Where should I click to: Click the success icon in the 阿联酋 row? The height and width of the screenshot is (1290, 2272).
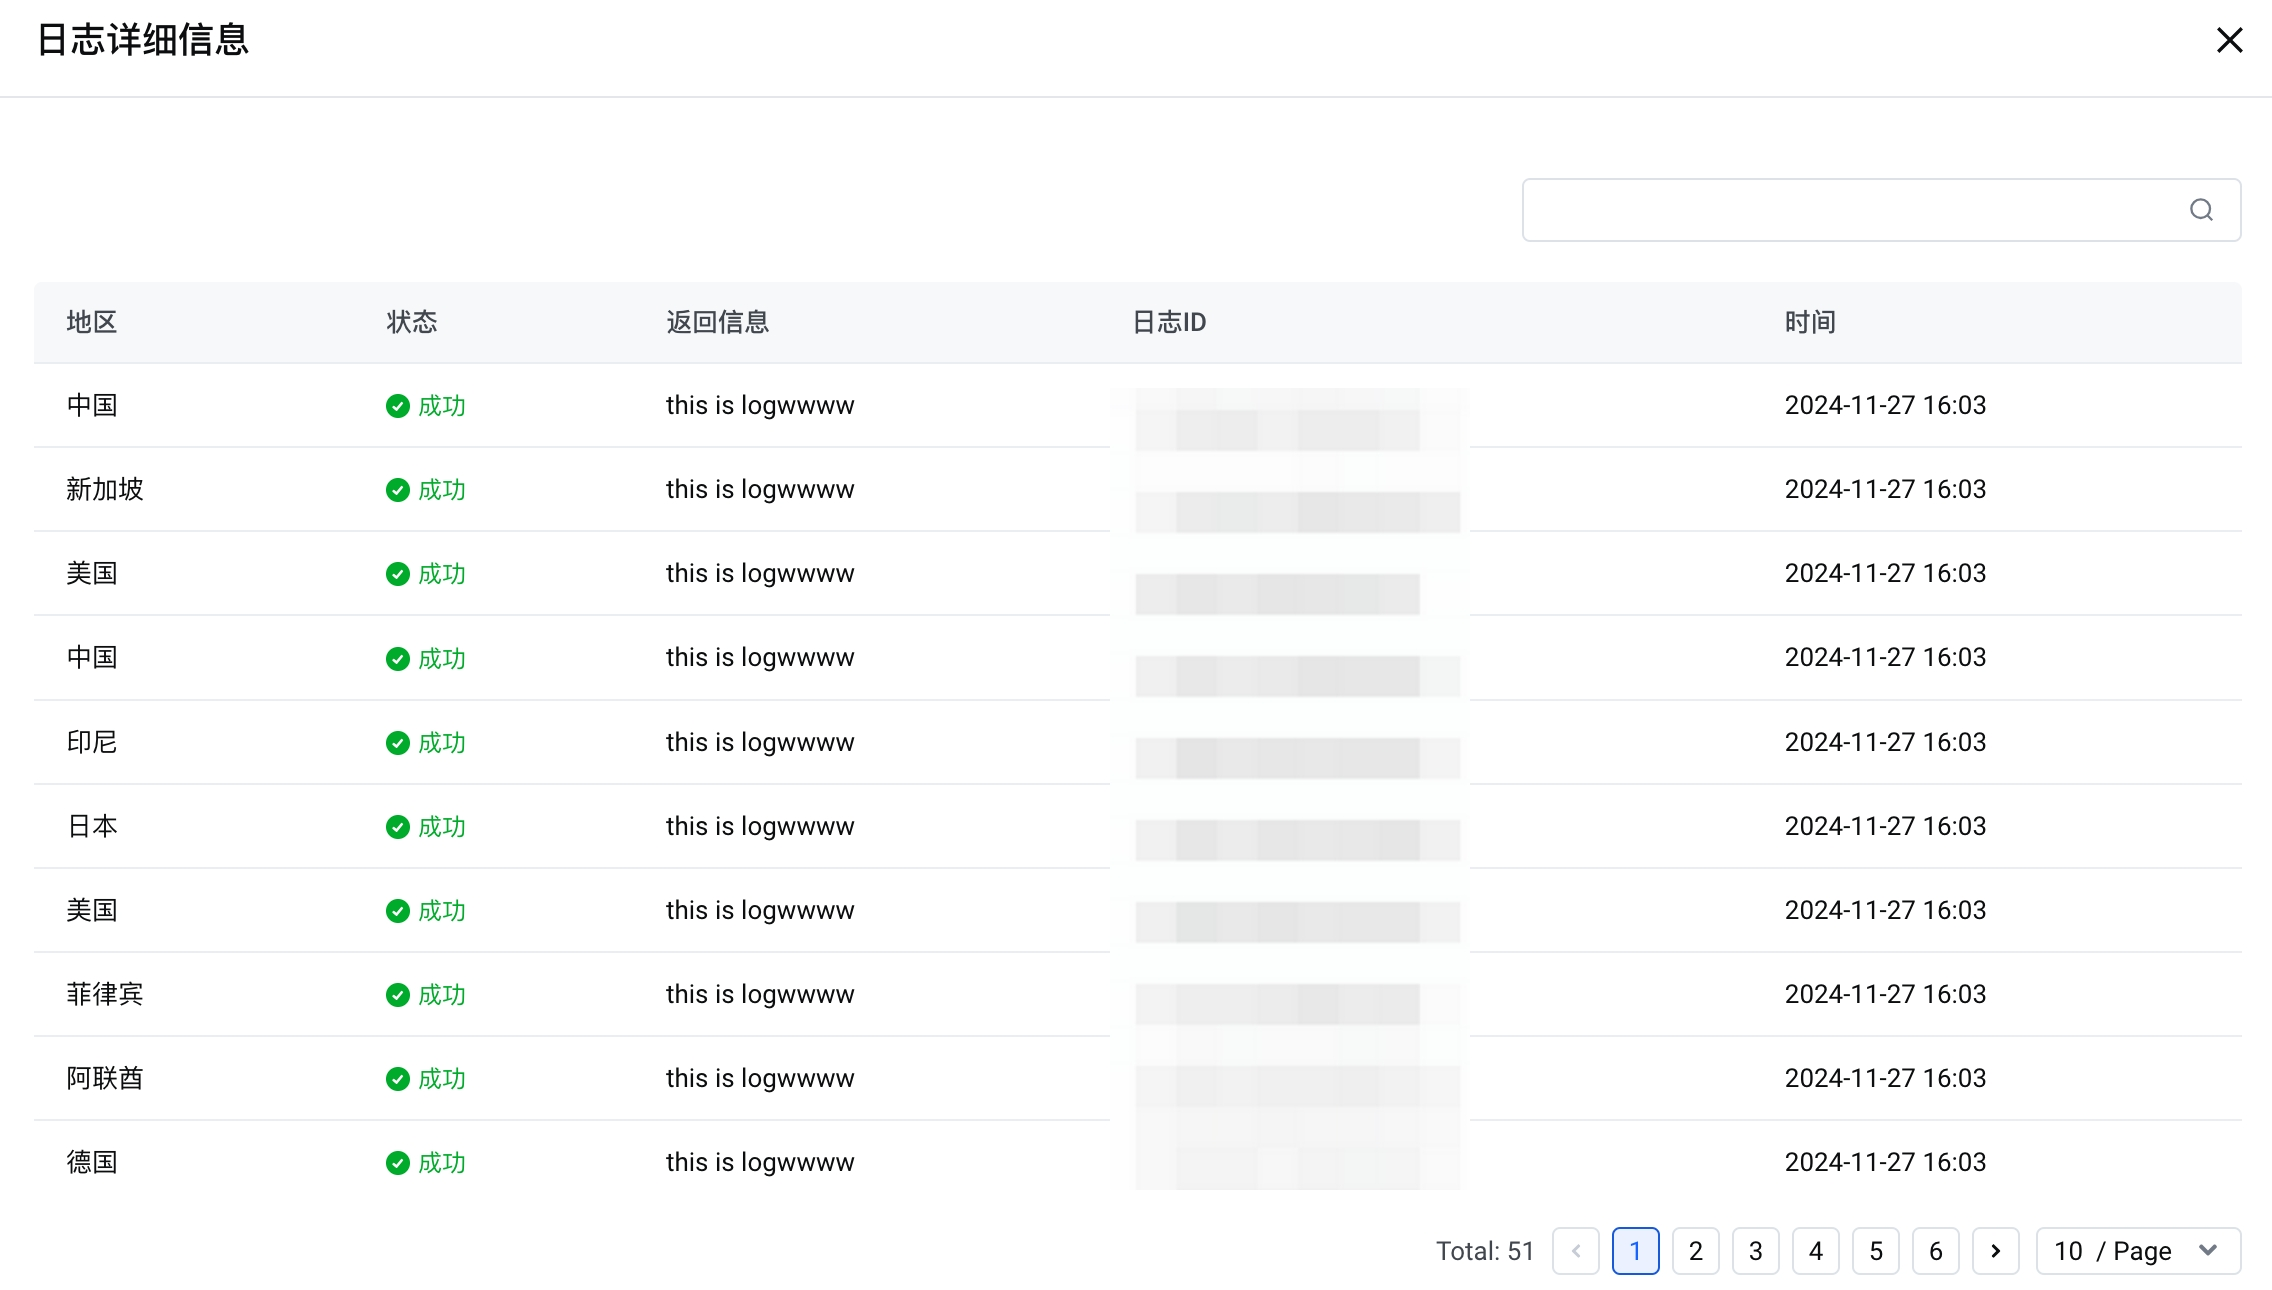click(397, 1079)
